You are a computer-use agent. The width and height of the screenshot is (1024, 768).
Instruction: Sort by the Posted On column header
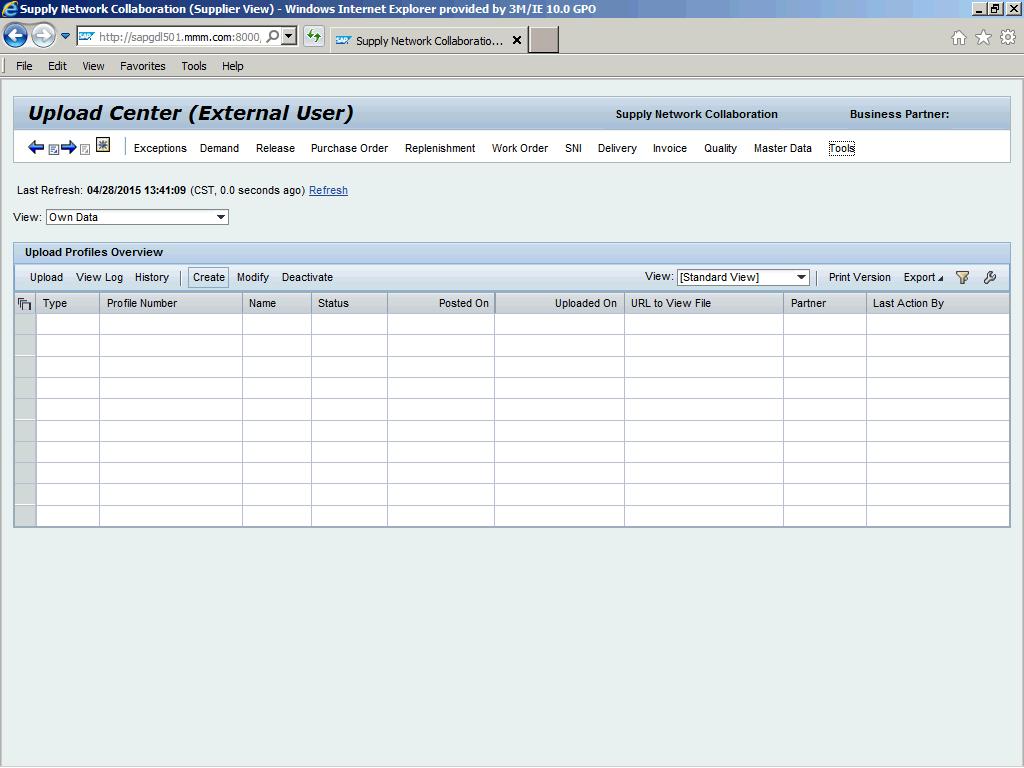point(441,304)
